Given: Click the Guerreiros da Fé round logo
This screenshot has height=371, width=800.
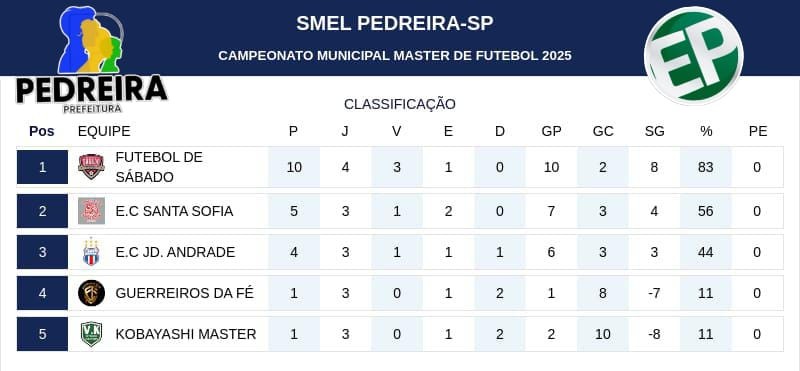Looking at the screenshot, I should (x=91, y=293).
